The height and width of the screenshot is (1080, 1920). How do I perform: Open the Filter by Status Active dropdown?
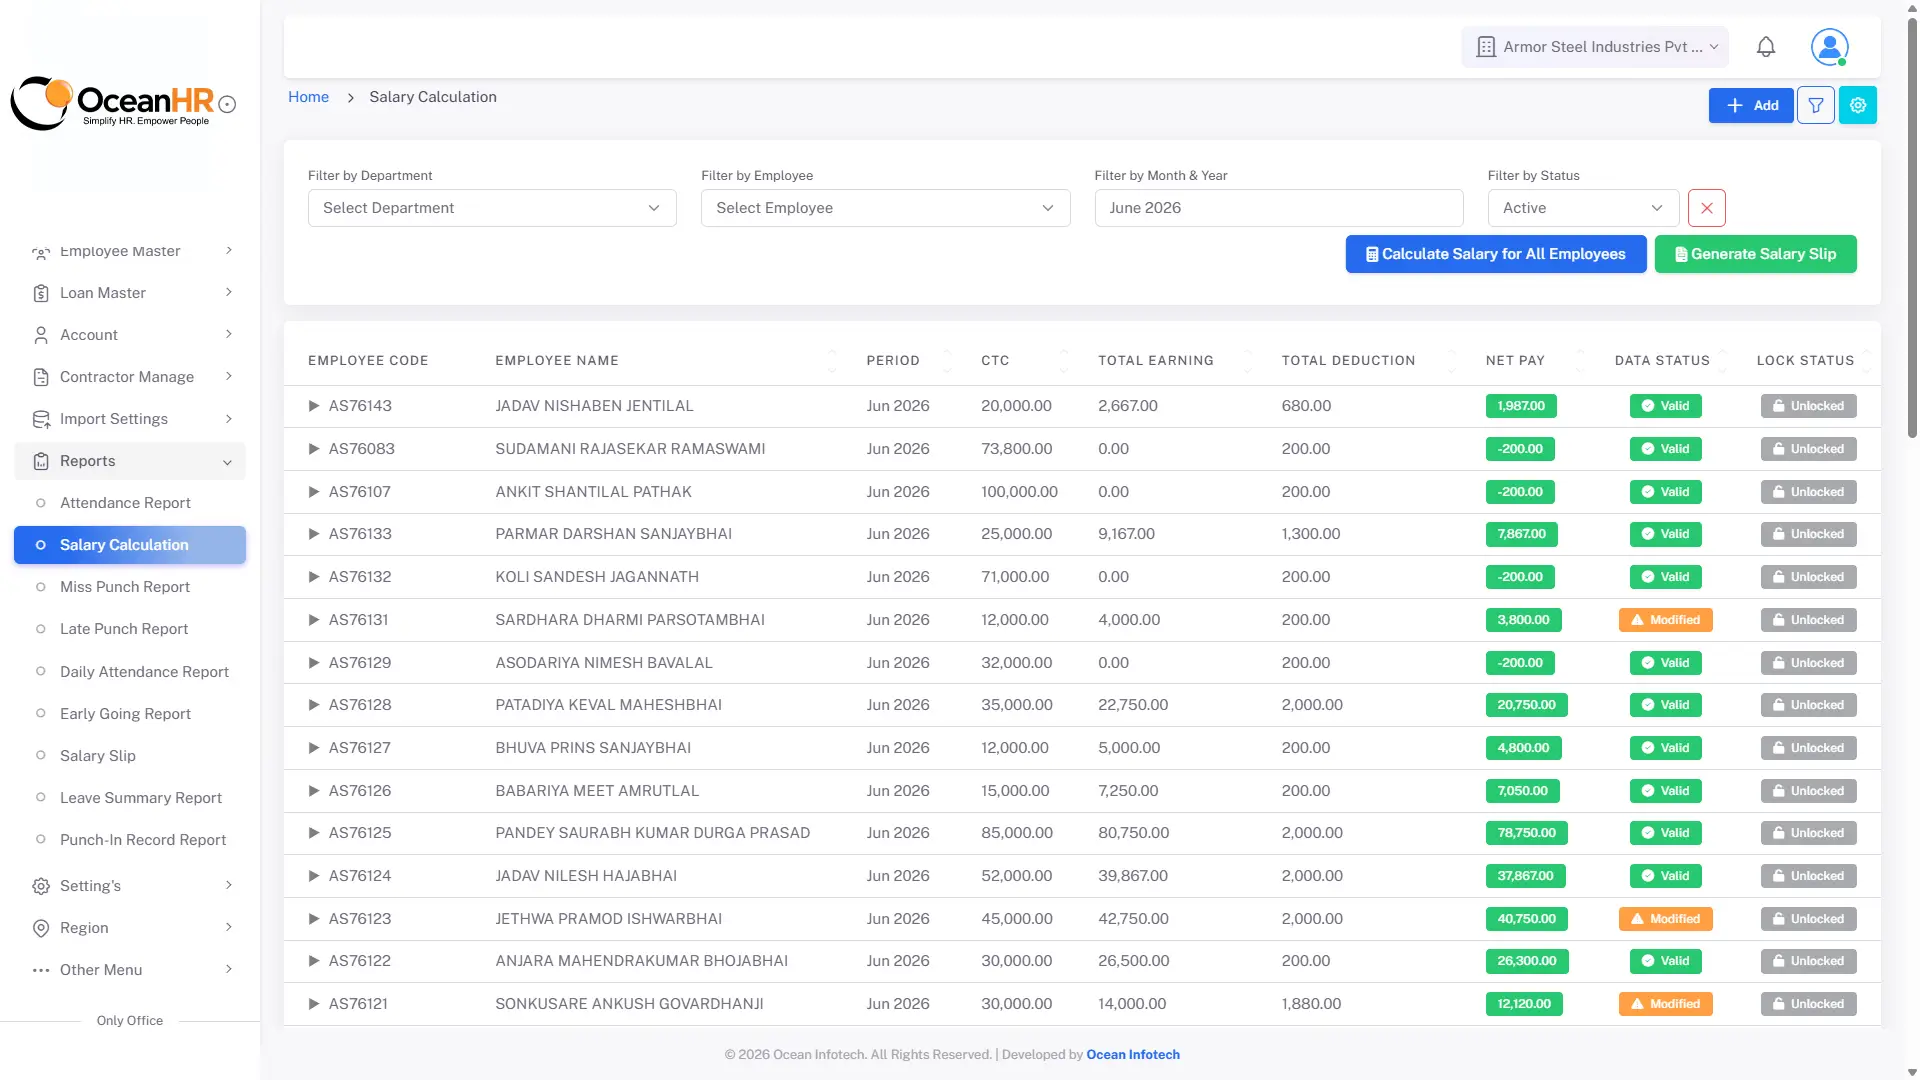click(x=1583, y=208)
